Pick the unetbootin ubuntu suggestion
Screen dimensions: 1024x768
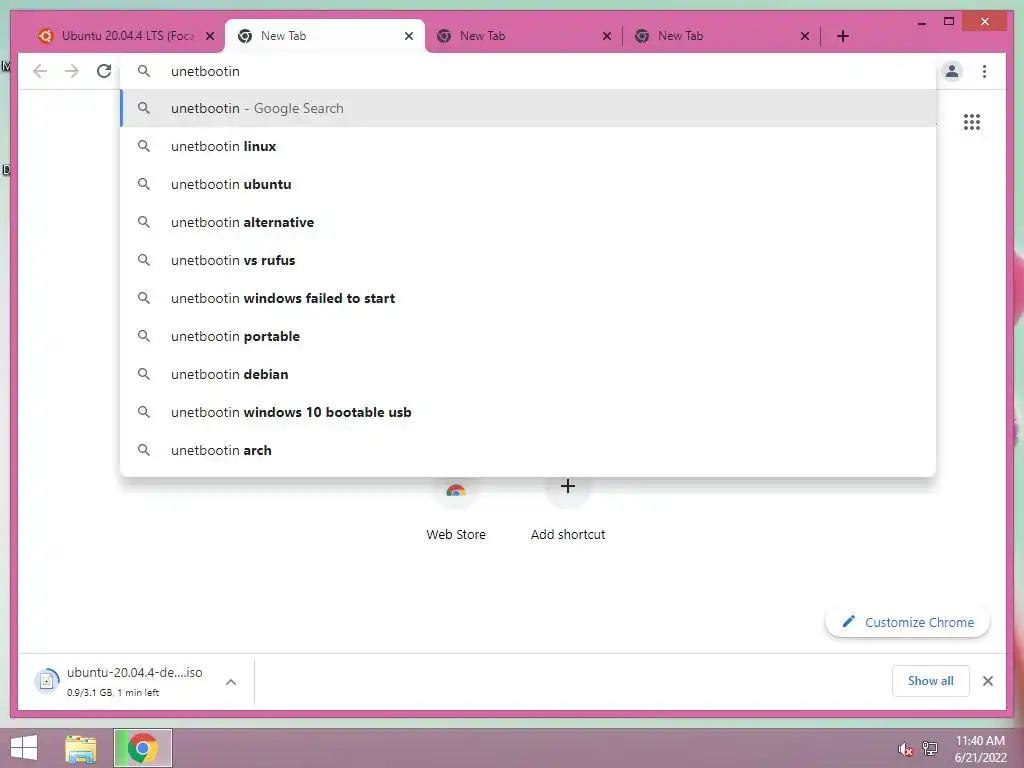coord(529,184)
